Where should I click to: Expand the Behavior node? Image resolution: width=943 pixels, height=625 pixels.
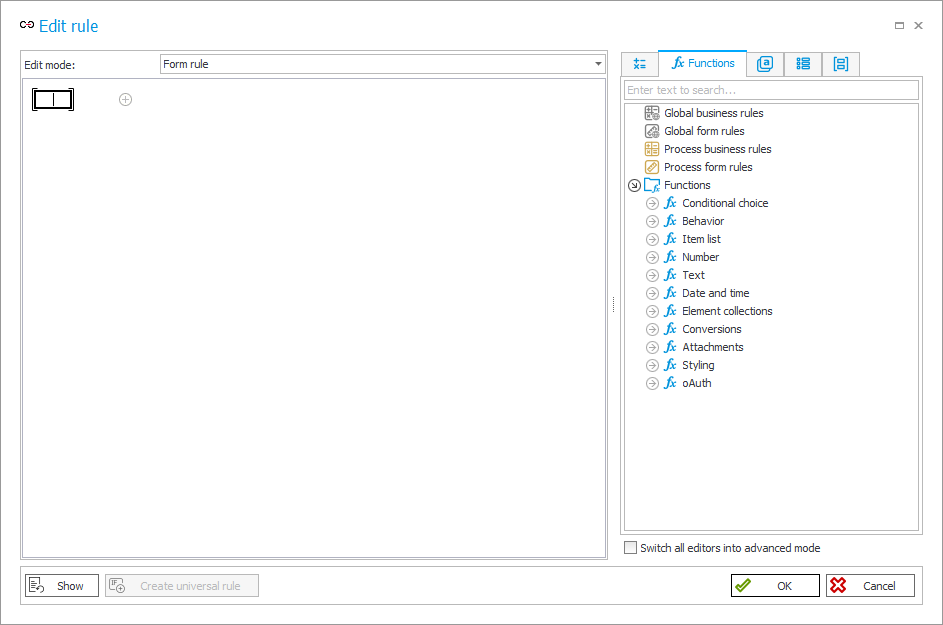(652, 221)
